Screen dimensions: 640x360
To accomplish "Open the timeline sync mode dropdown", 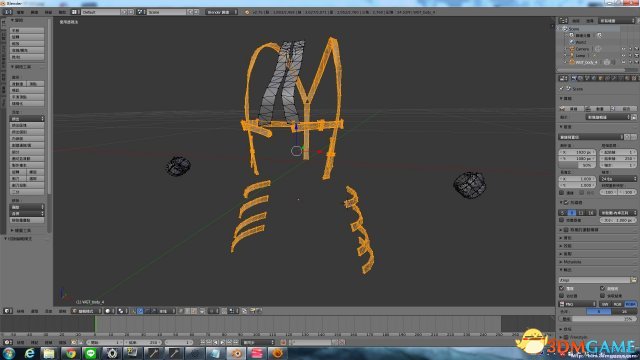I will [258, 342].
